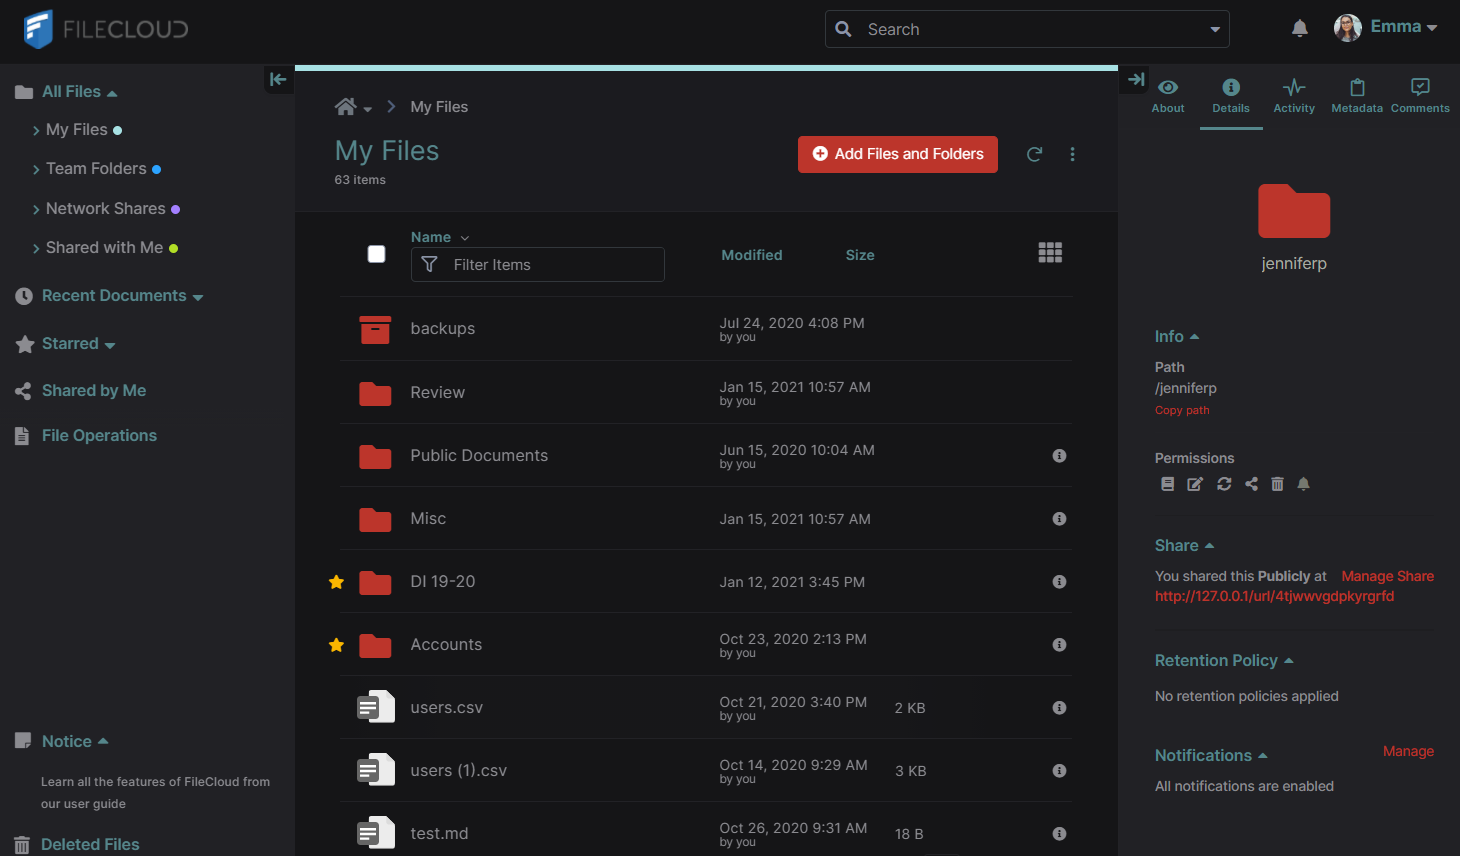This screenshot has width=1460, height=856.
Task: Toggle the select all files checkbox
Action: click(376, 254)
